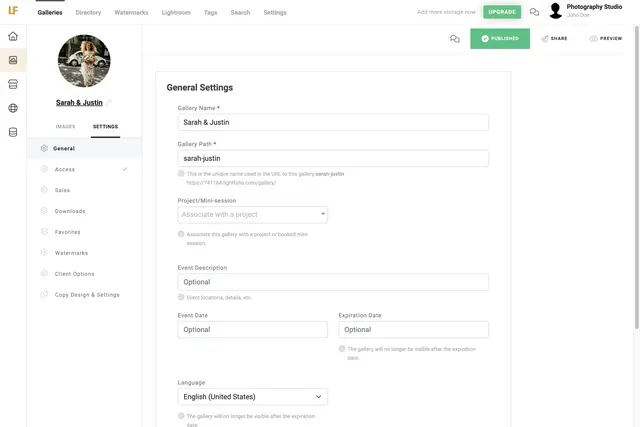640x427 pixels.
Task: Click the globe website icon
Action: [13, 108]
